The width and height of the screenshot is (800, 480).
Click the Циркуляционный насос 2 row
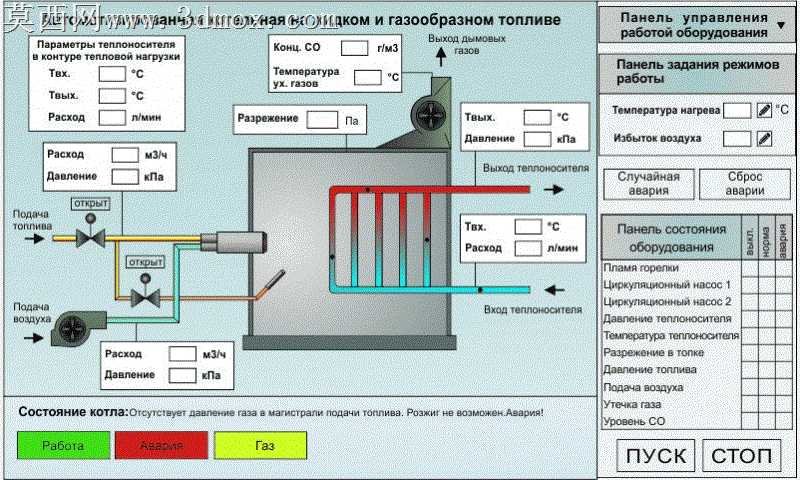[696, 301]
